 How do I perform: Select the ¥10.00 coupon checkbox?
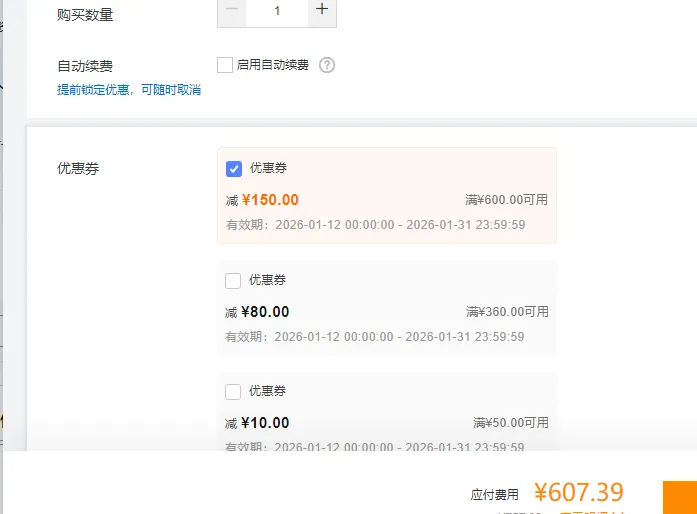click(x=233, y=392)
